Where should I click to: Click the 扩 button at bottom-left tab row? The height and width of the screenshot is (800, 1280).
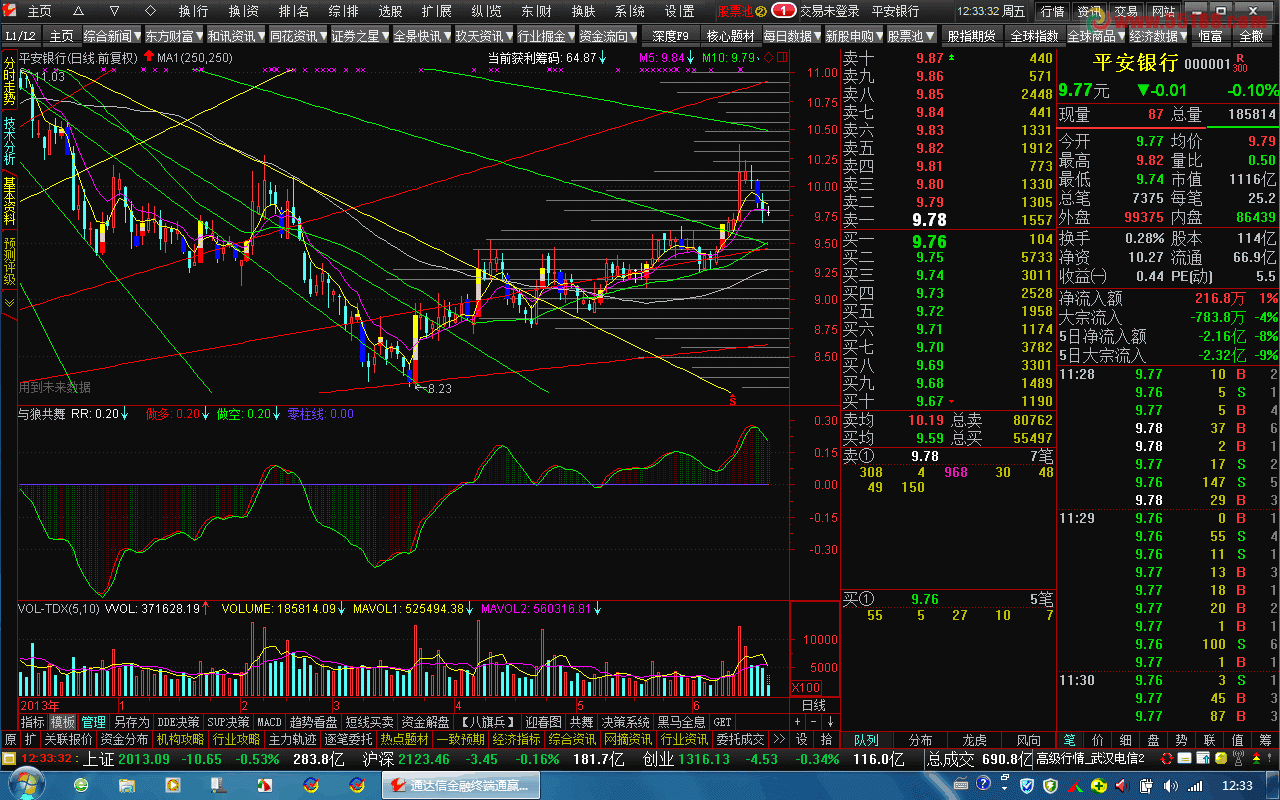pos(30,740)
